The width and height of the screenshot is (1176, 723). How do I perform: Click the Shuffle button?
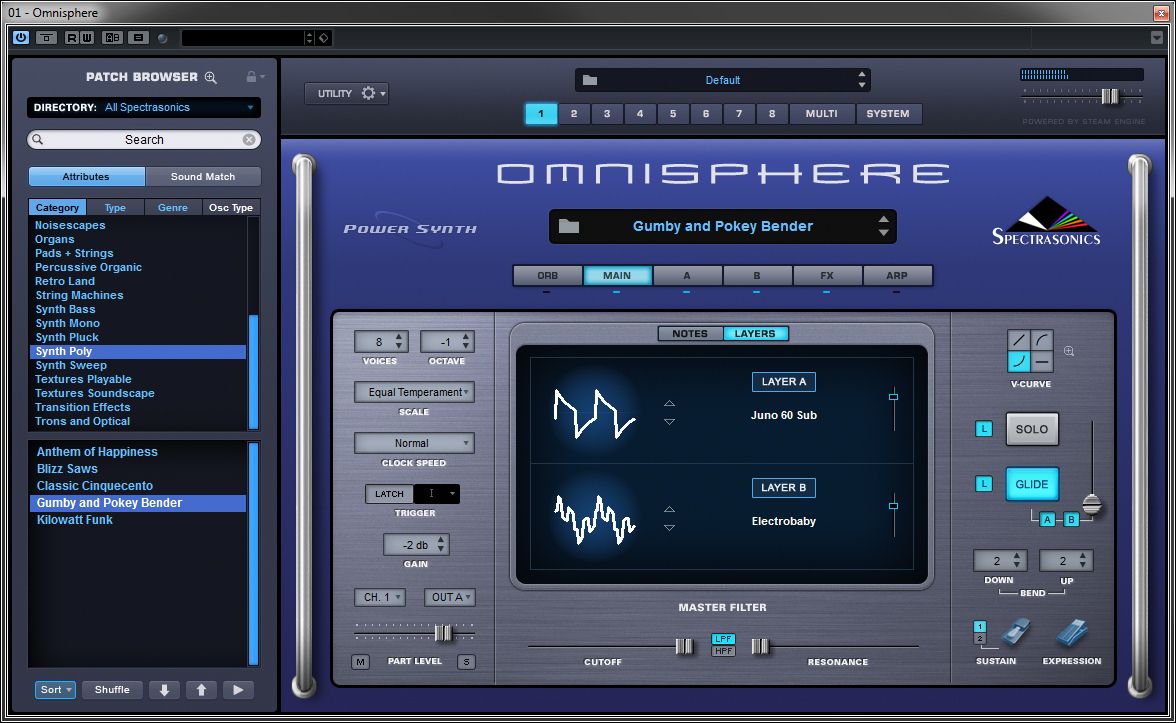click(112, 690)
